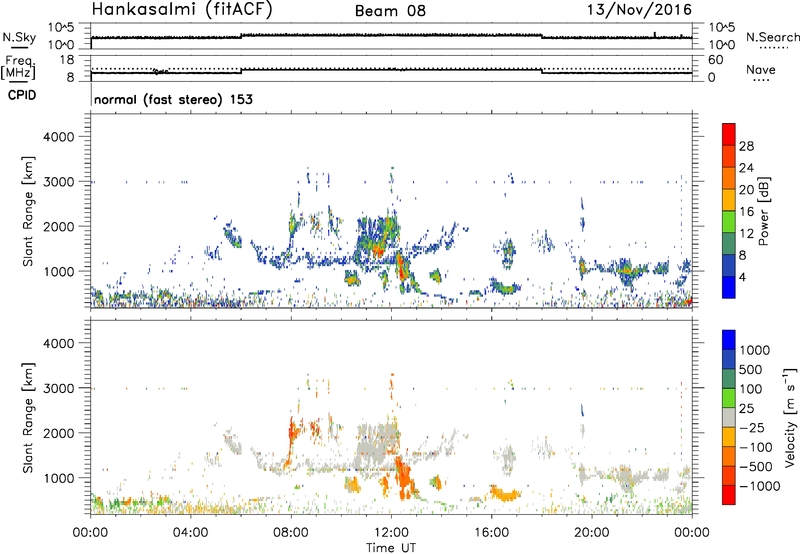Click the 28 dB power colorbar value
800x554 pixels.
coord(746,146)
